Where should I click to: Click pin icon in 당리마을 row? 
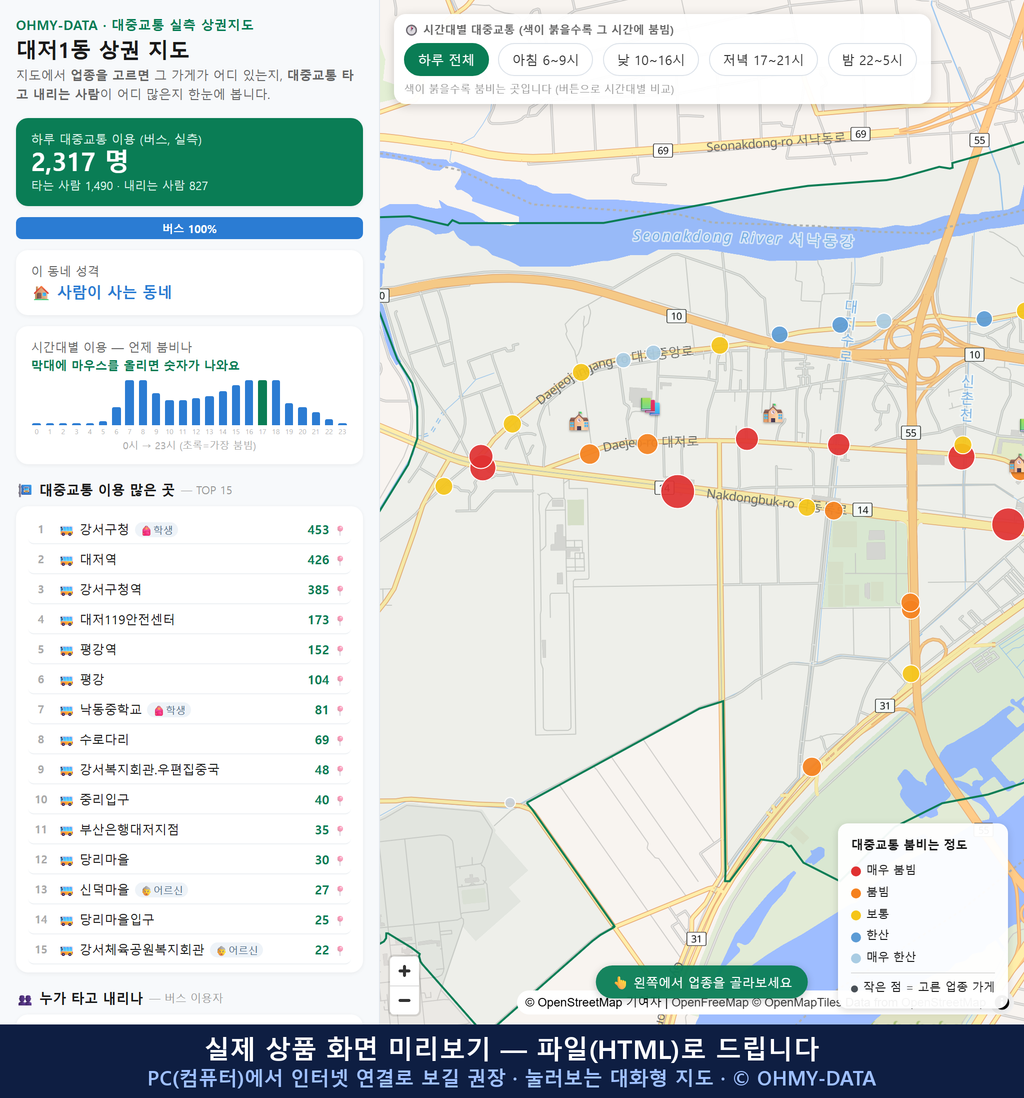click(340, 860)
